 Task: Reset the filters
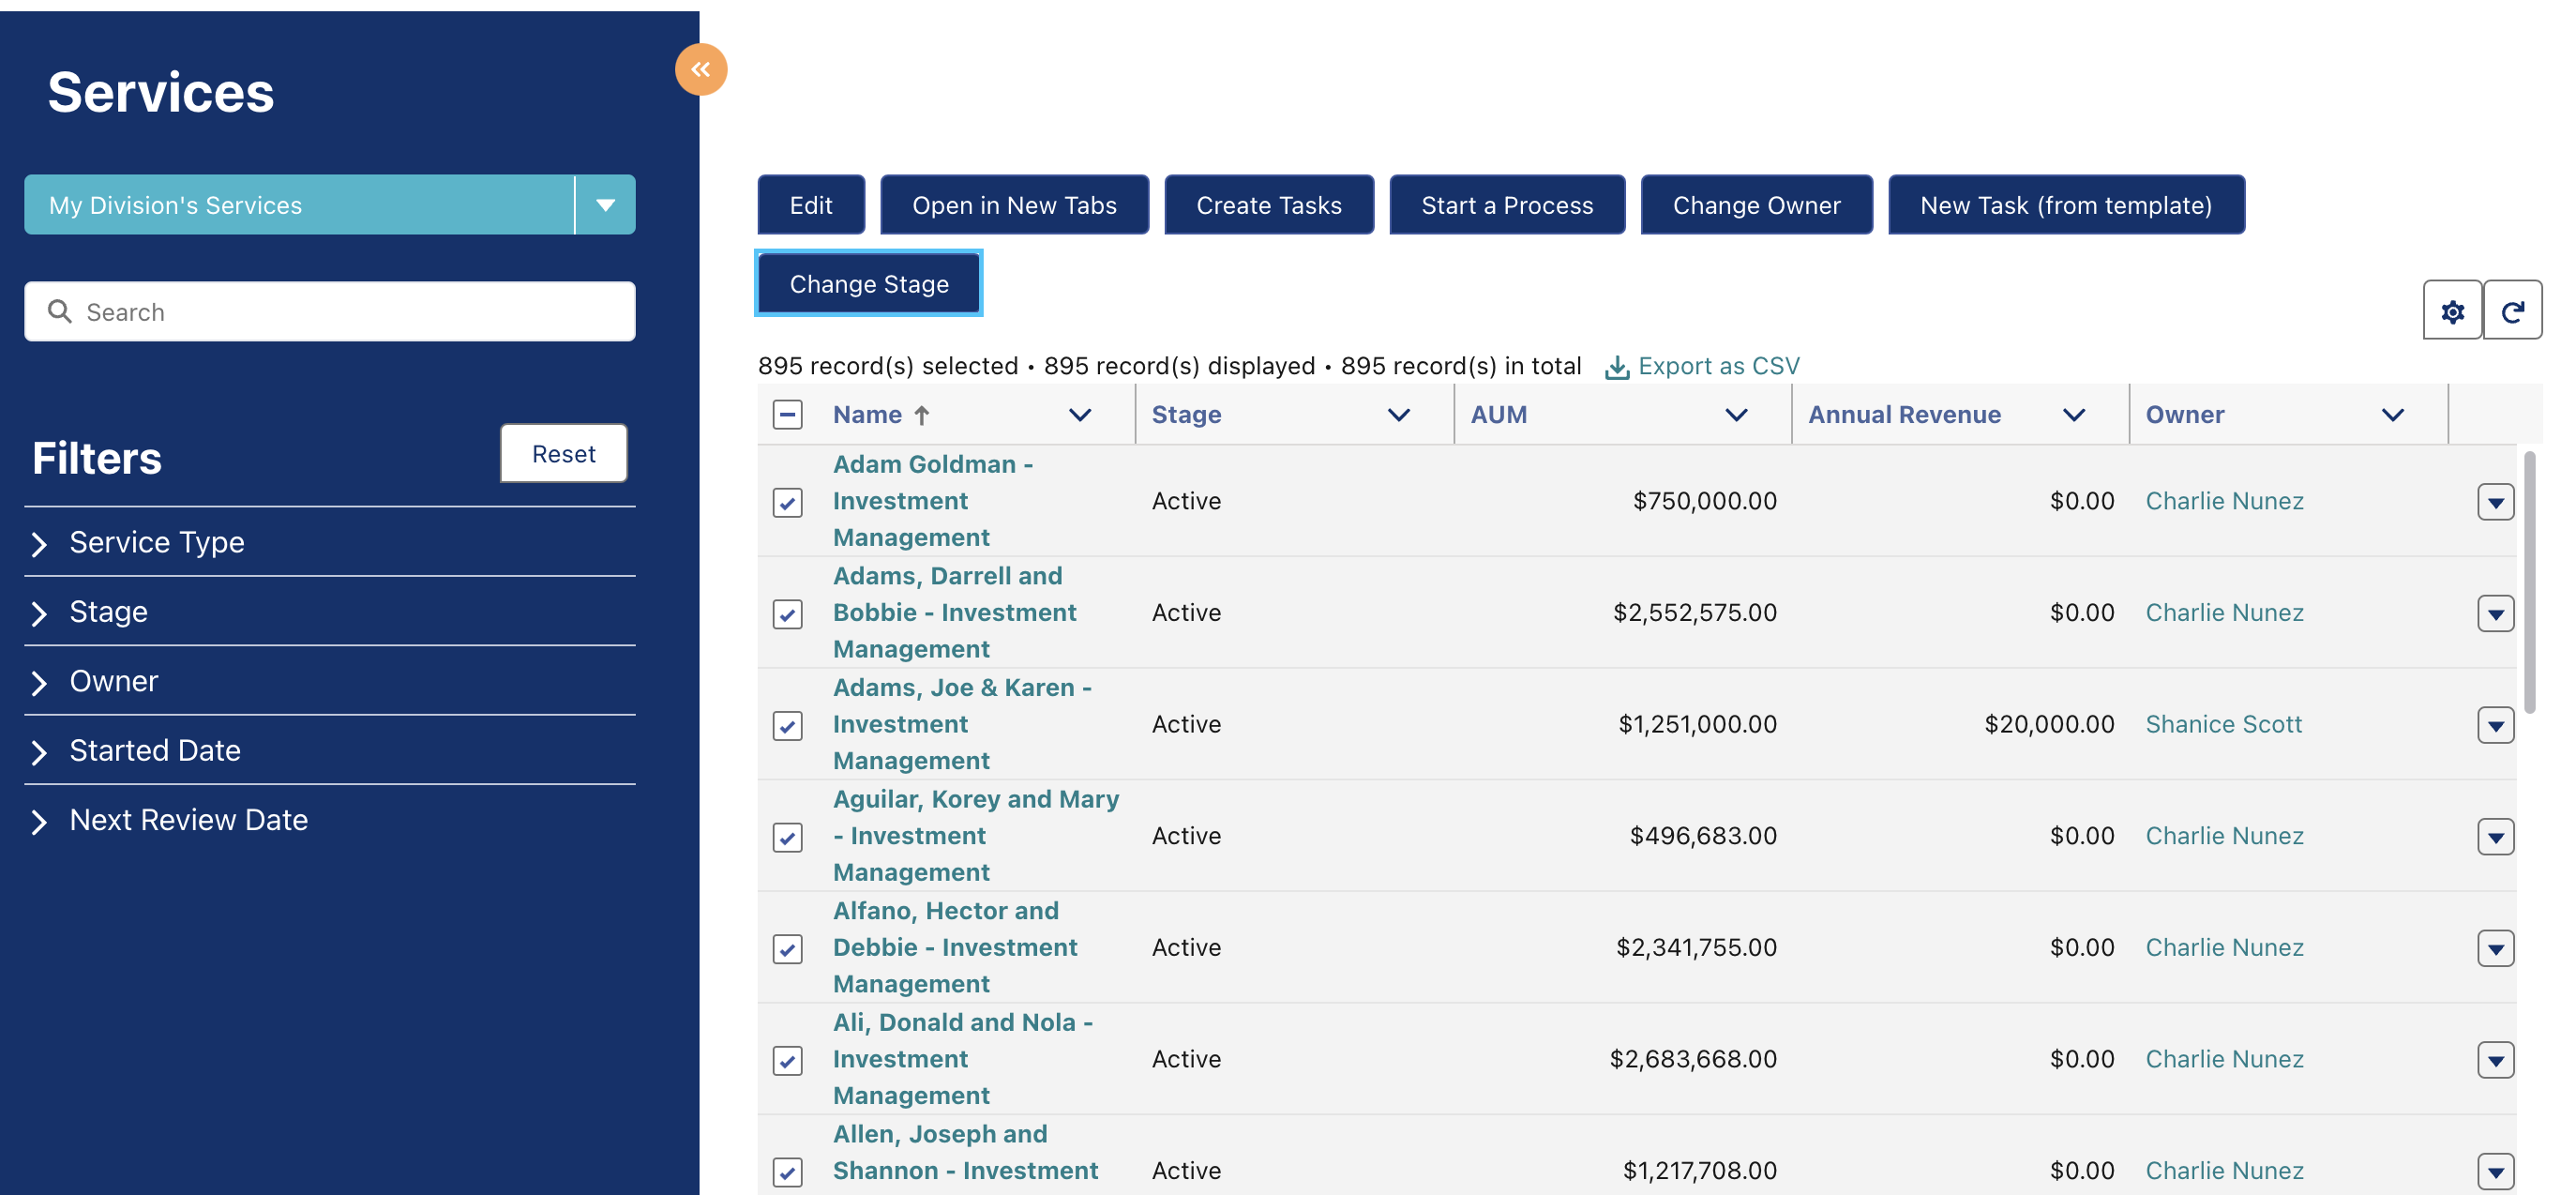coord(563,454)
